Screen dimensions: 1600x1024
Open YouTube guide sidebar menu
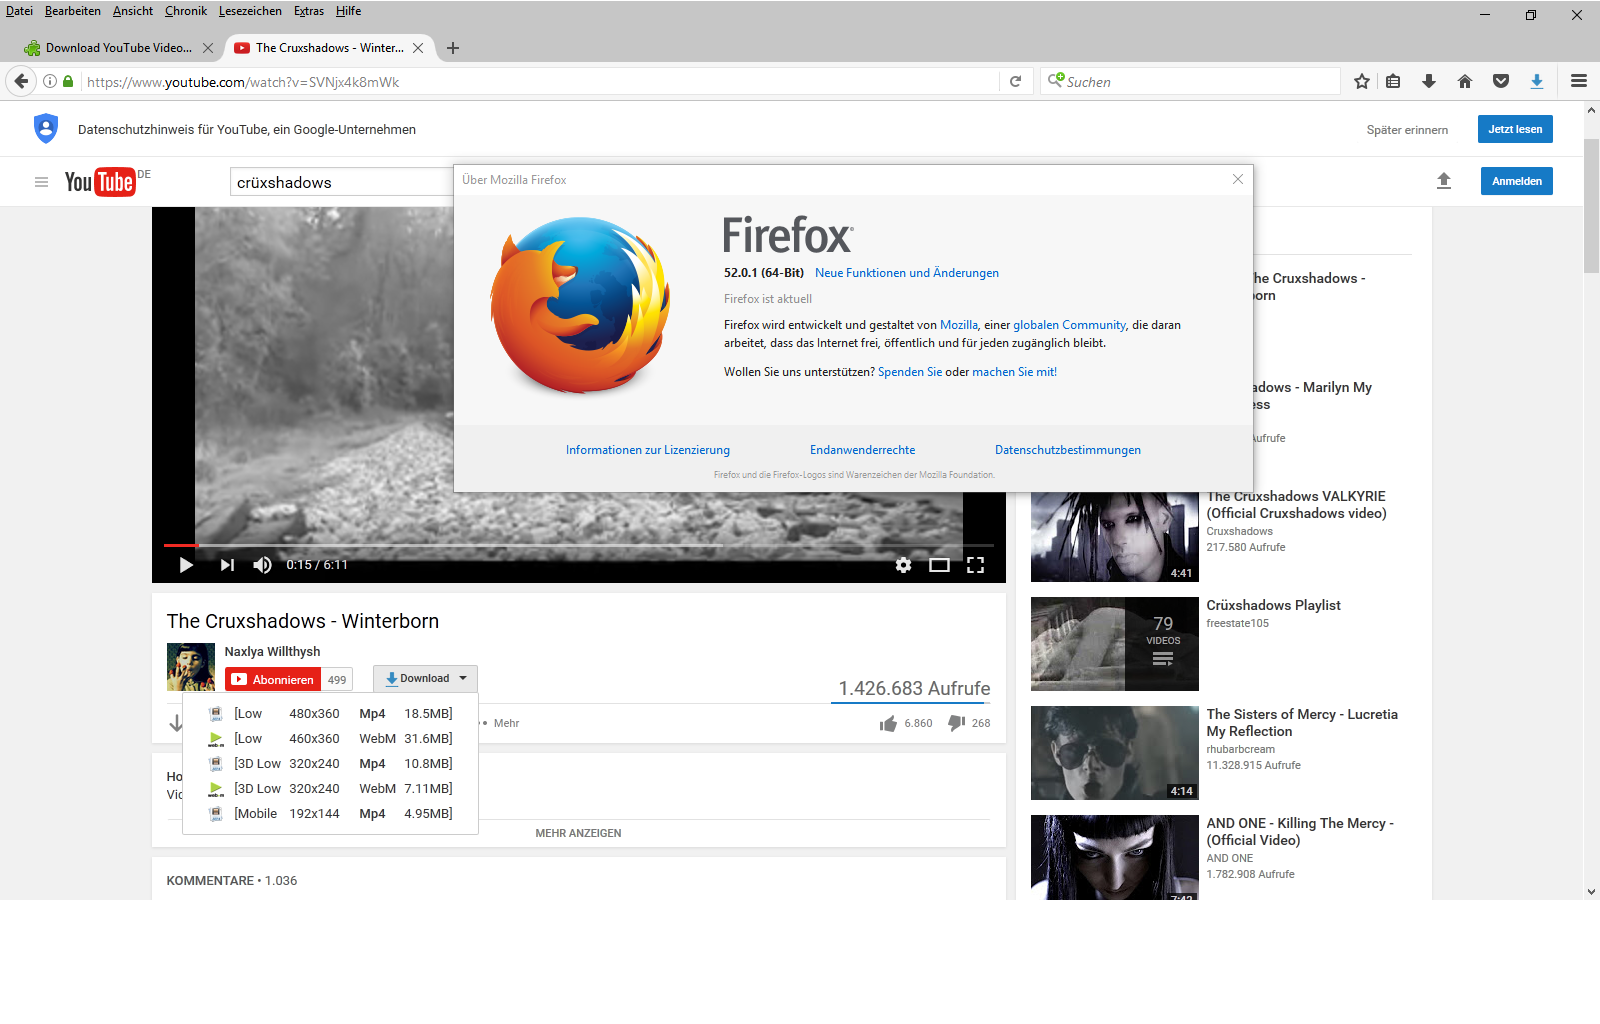(x=41, y=182)
